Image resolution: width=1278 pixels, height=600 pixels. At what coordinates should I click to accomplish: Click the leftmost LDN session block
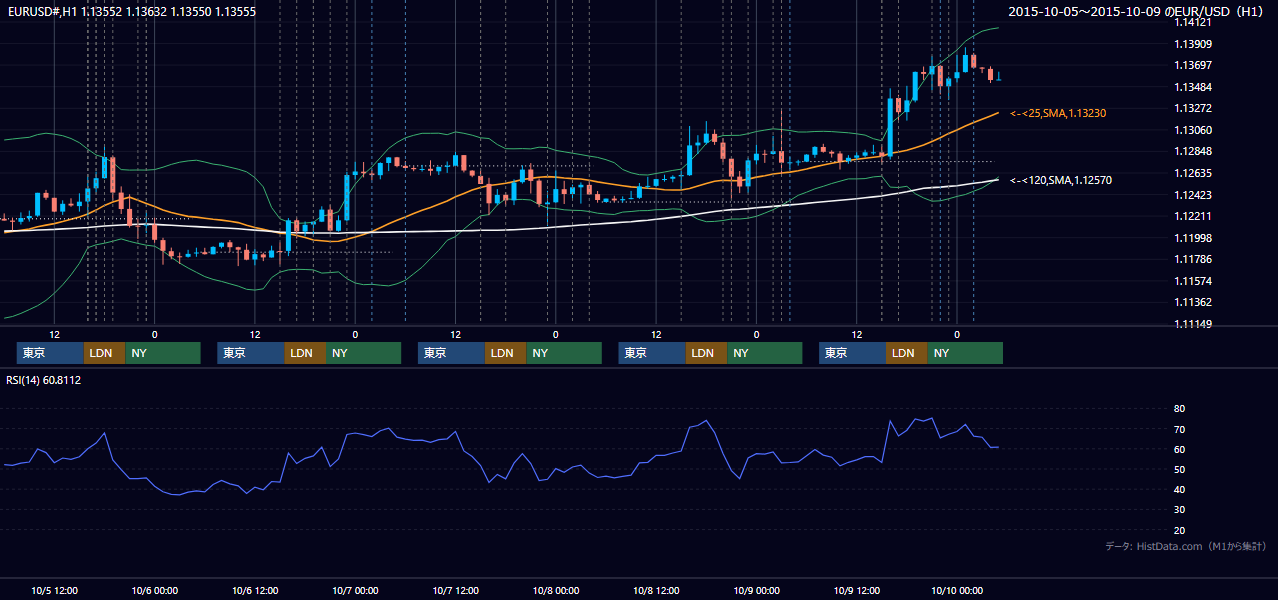pos(104,353)
